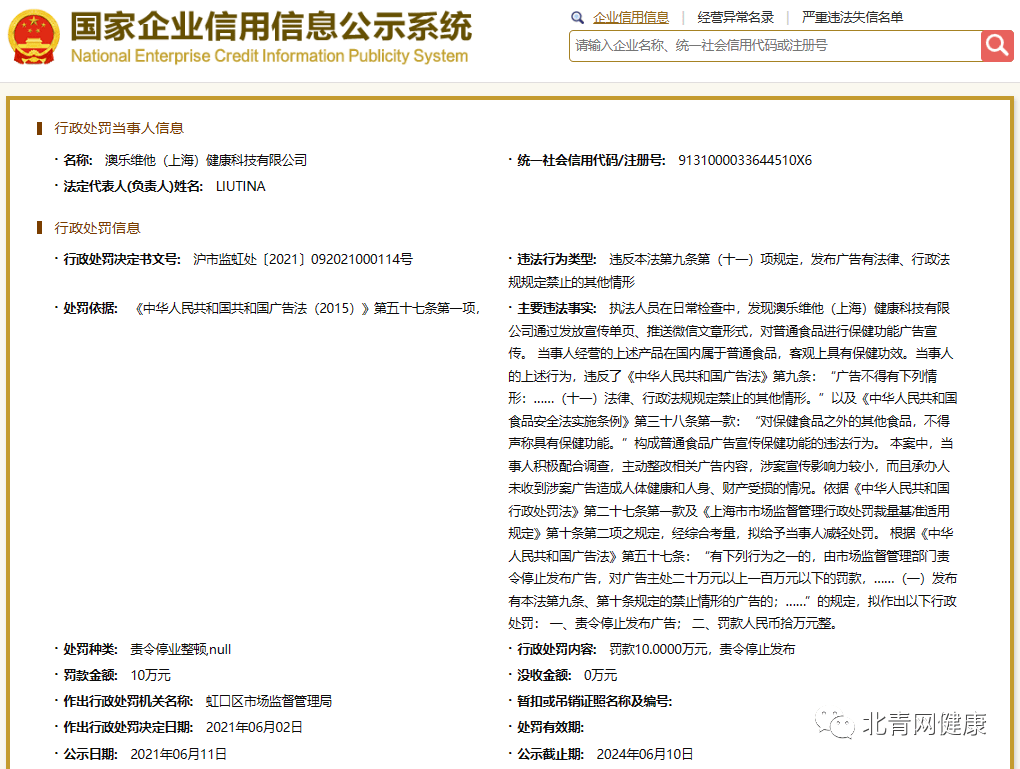The height and width of the screenshot is (769, 1020).
Task: Focus the enterprise name search input box
Action: (x=773, y=46)
